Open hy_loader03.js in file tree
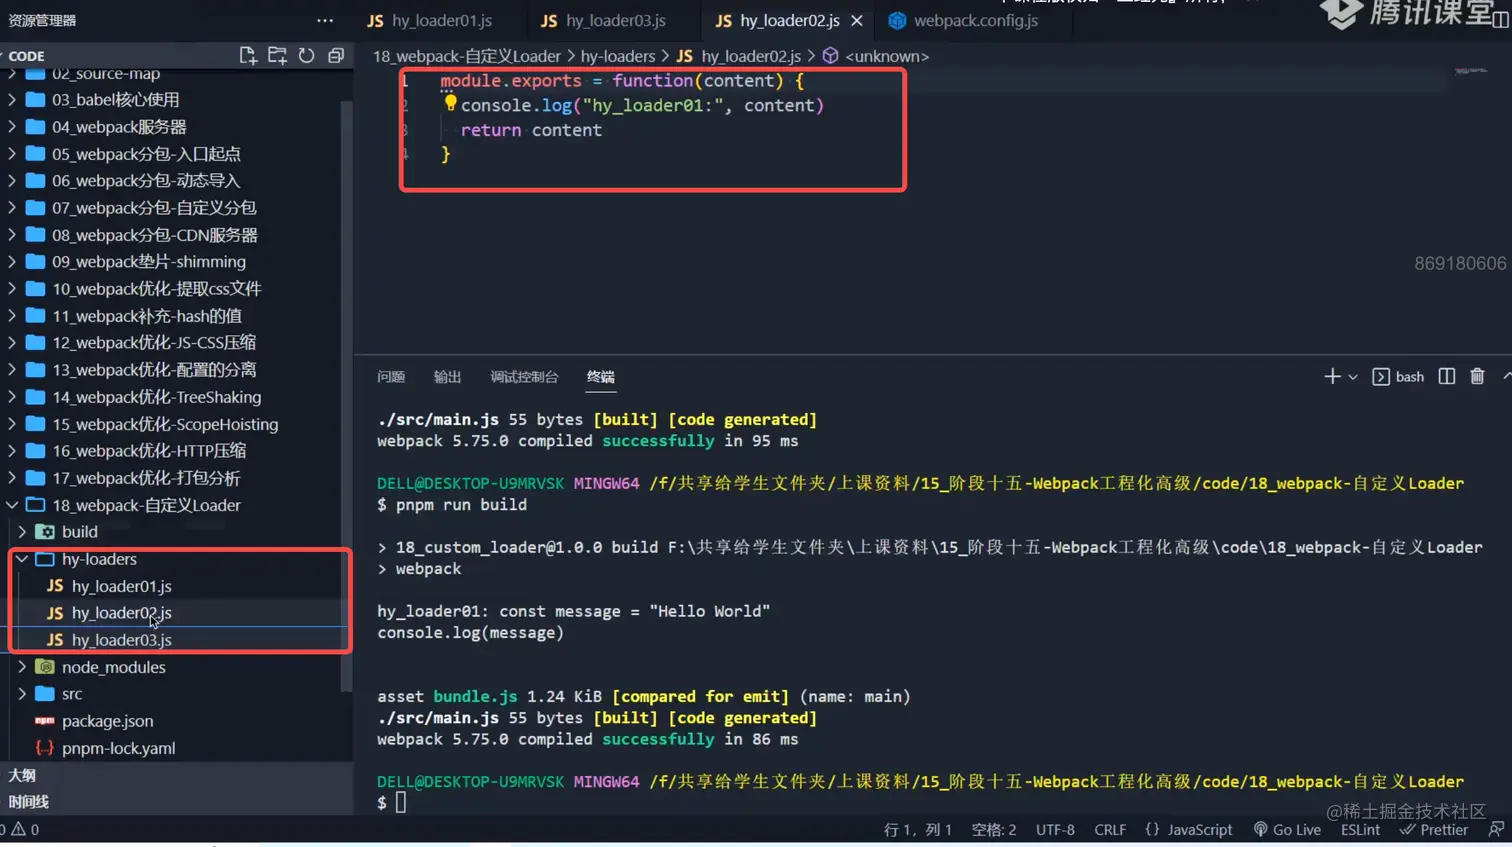The height and width of the screenshot is (847, 1512). coord(121,640)
